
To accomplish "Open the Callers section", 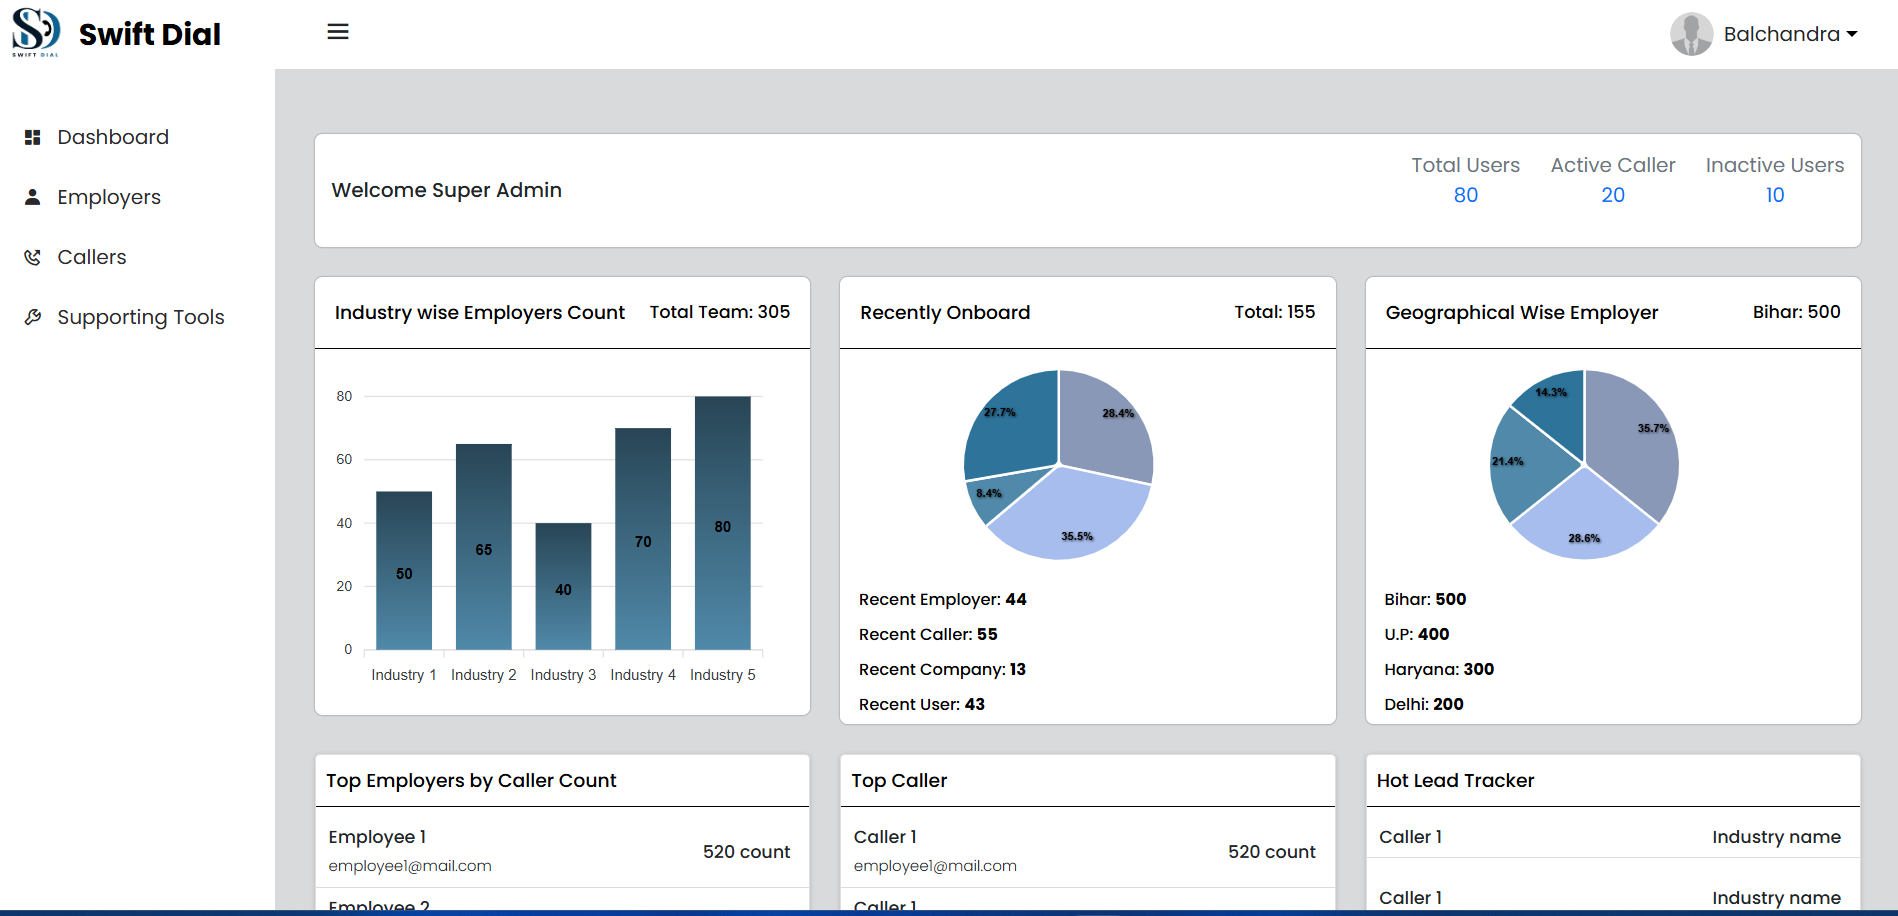I will click(x=91, y=257).
